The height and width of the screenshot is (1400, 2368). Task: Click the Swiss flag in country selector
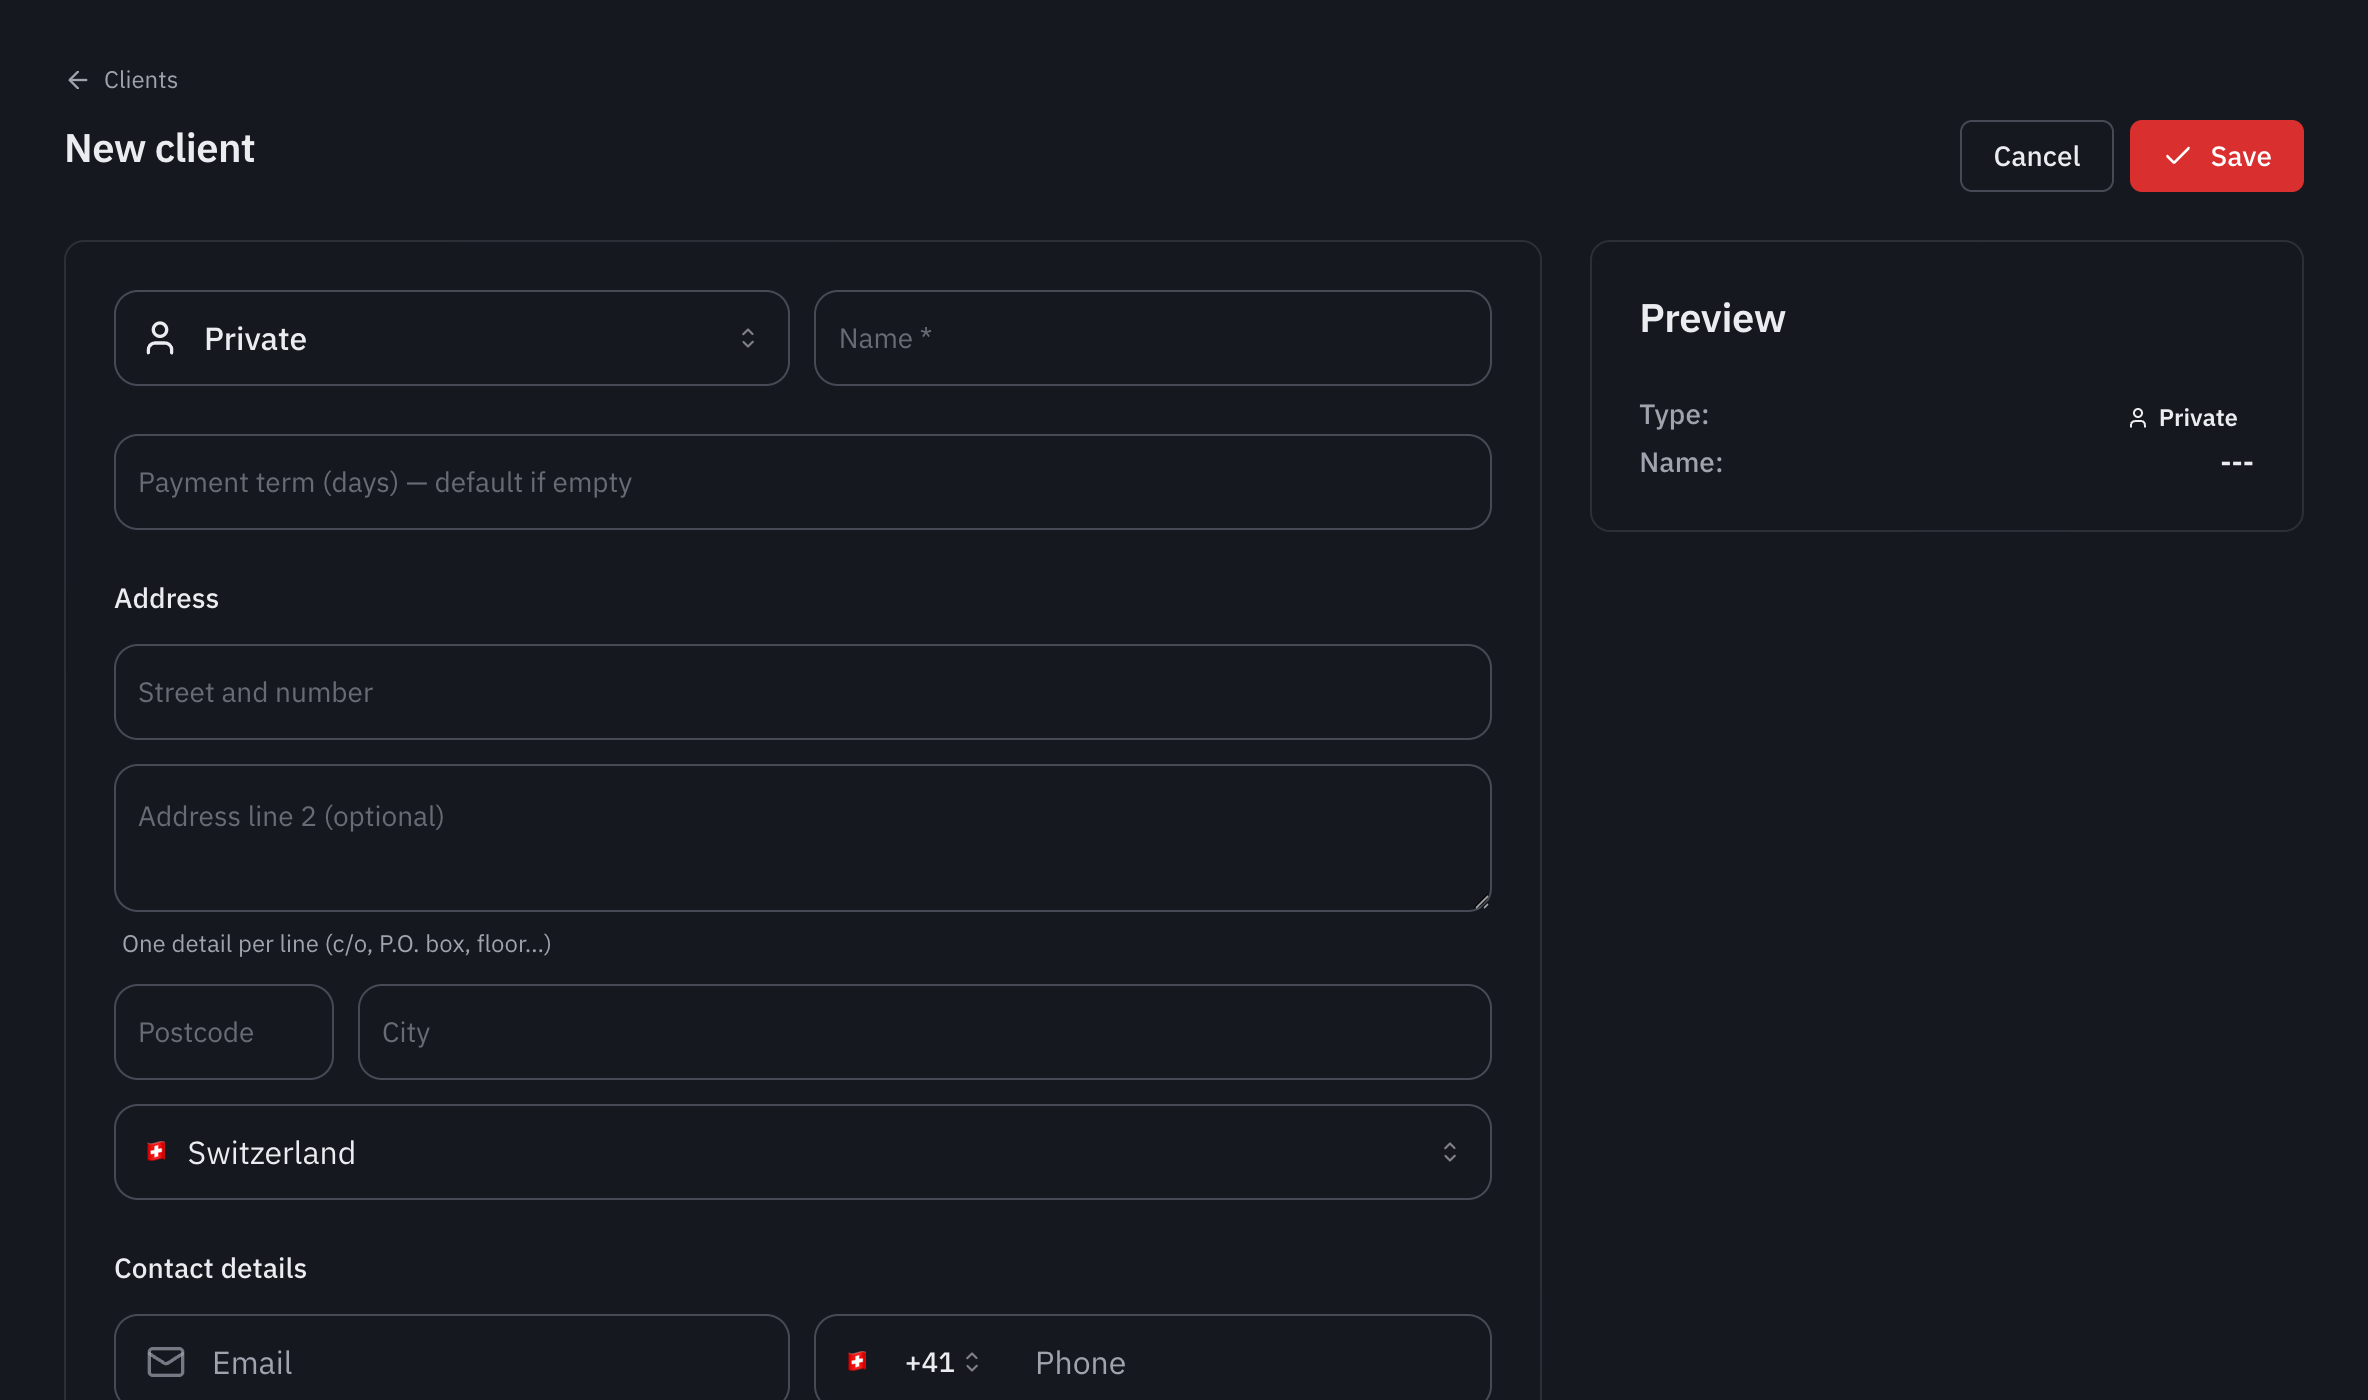coord(156,1152)
